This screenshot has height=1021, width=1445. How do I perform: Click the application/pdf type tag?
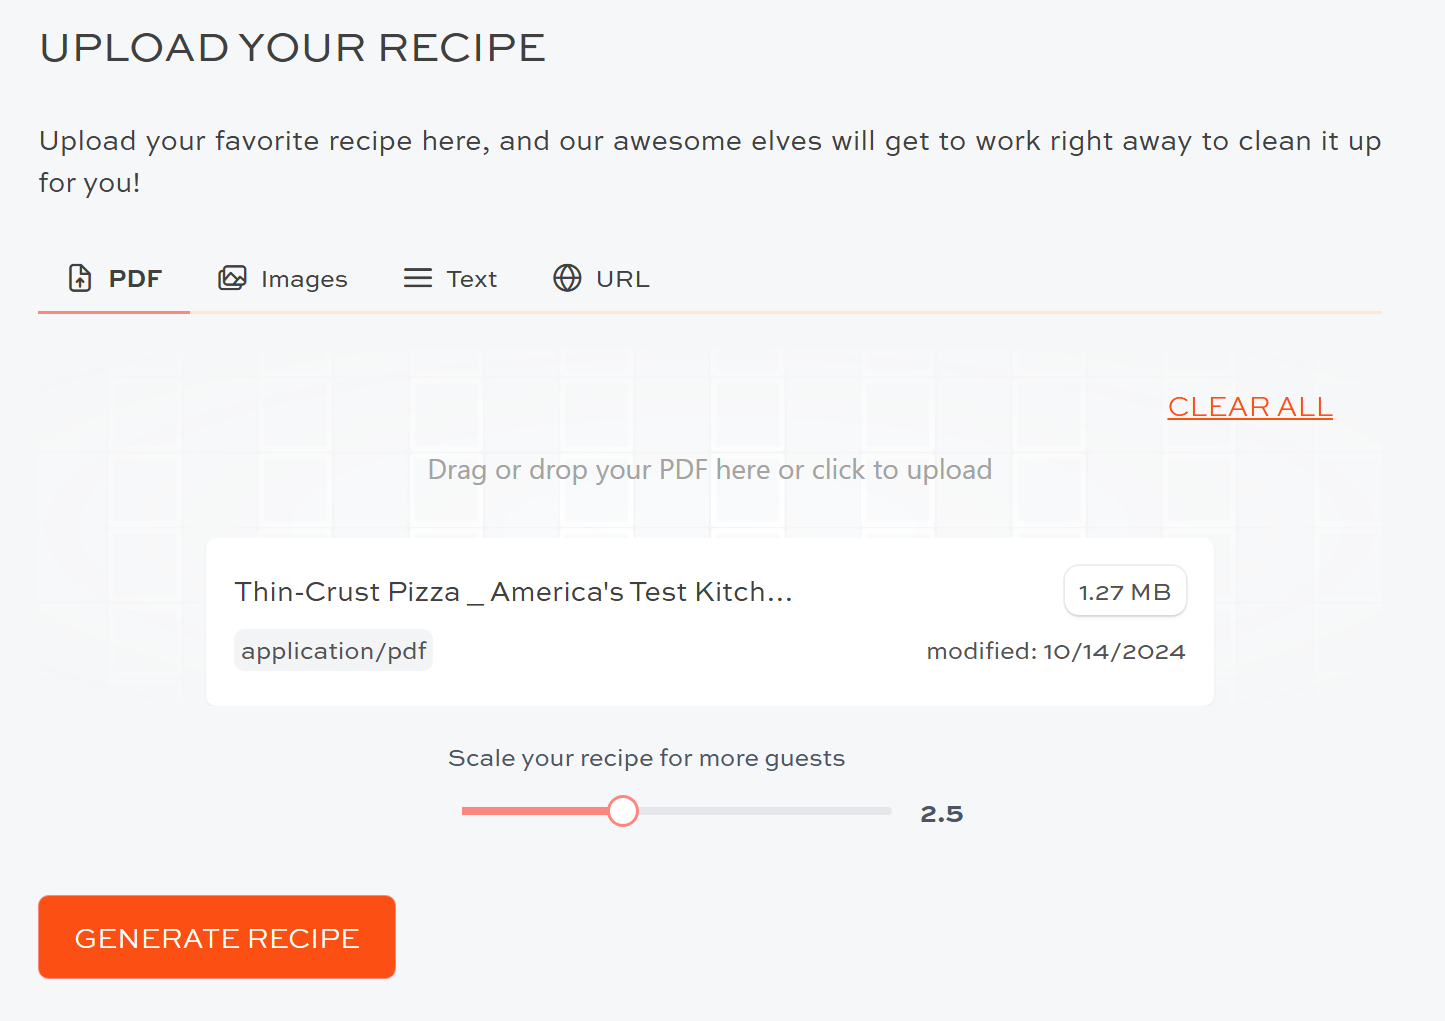(x=334, y=651)
